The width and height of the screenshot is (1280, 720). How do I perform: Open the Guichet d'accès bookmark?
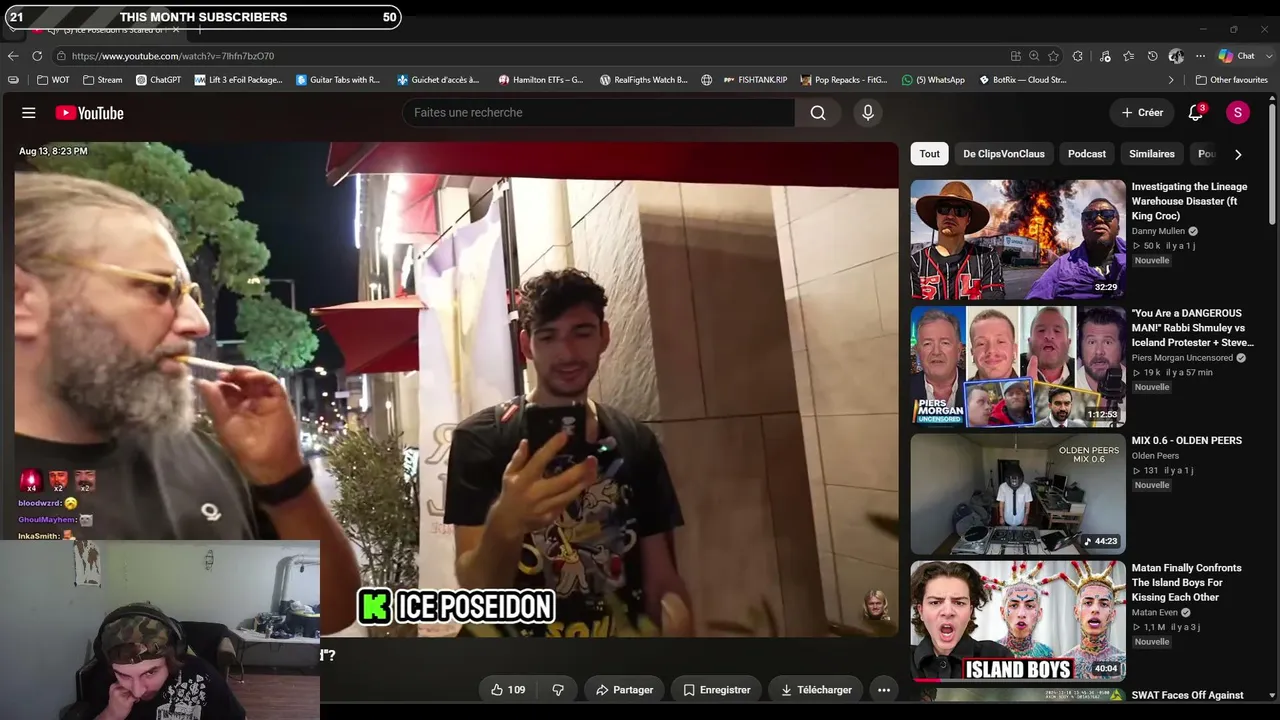click(x=438, y=80)
